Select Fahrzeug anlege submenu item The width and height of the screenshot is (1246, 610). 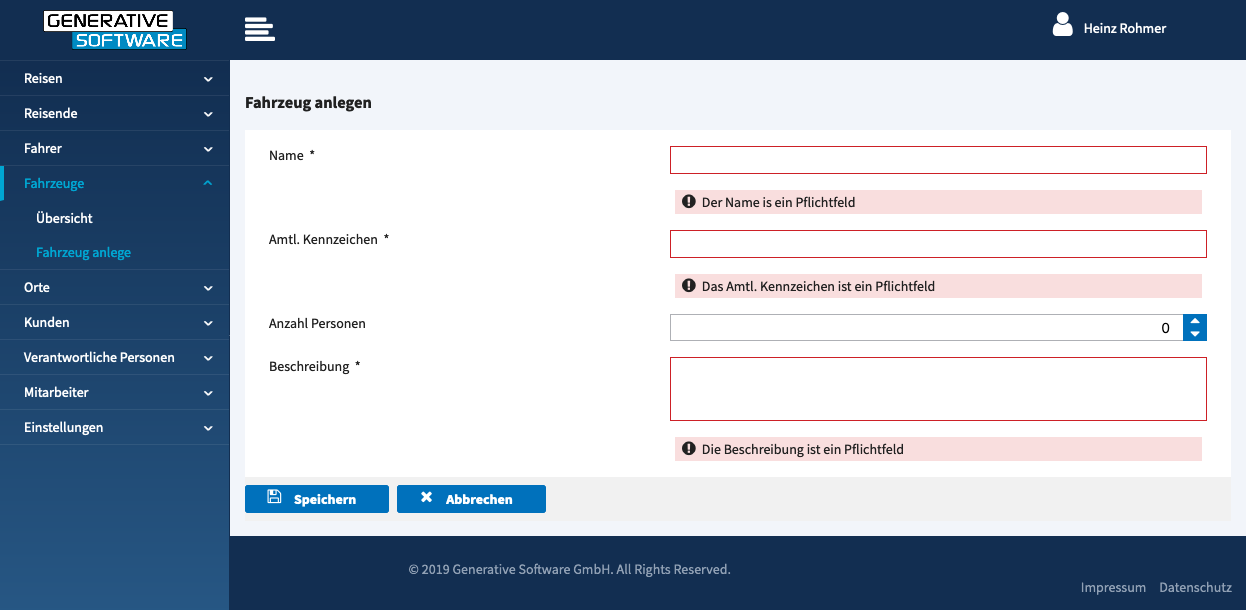pos(83,253)
